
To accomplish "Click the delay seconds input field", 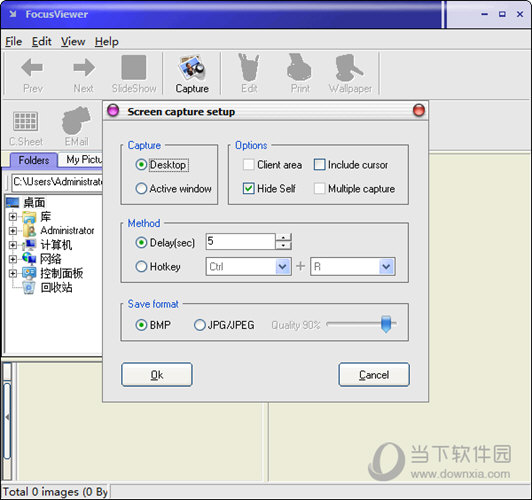I will click(x=240, y=242).
